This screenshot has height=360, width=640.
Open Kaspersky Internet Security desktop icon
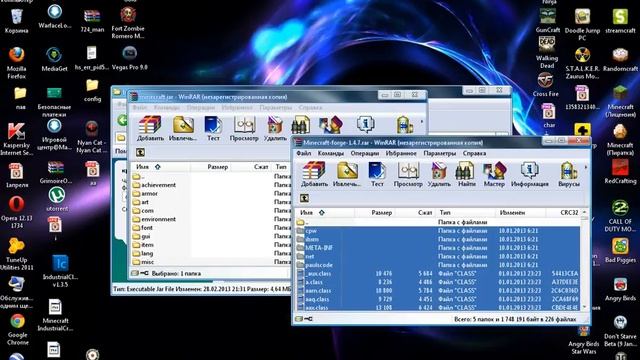(x=16, y=139)
